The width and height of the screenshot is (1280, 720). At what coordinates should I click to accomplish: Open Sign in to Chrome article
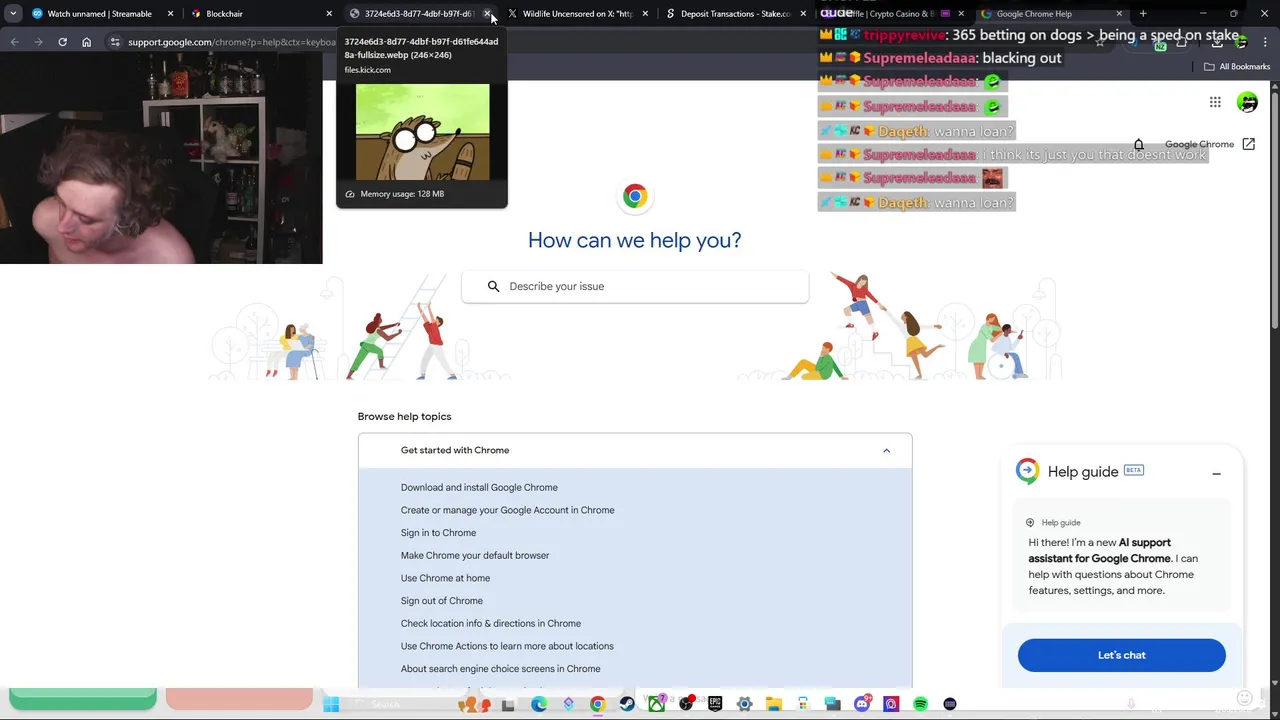(438, 533)
